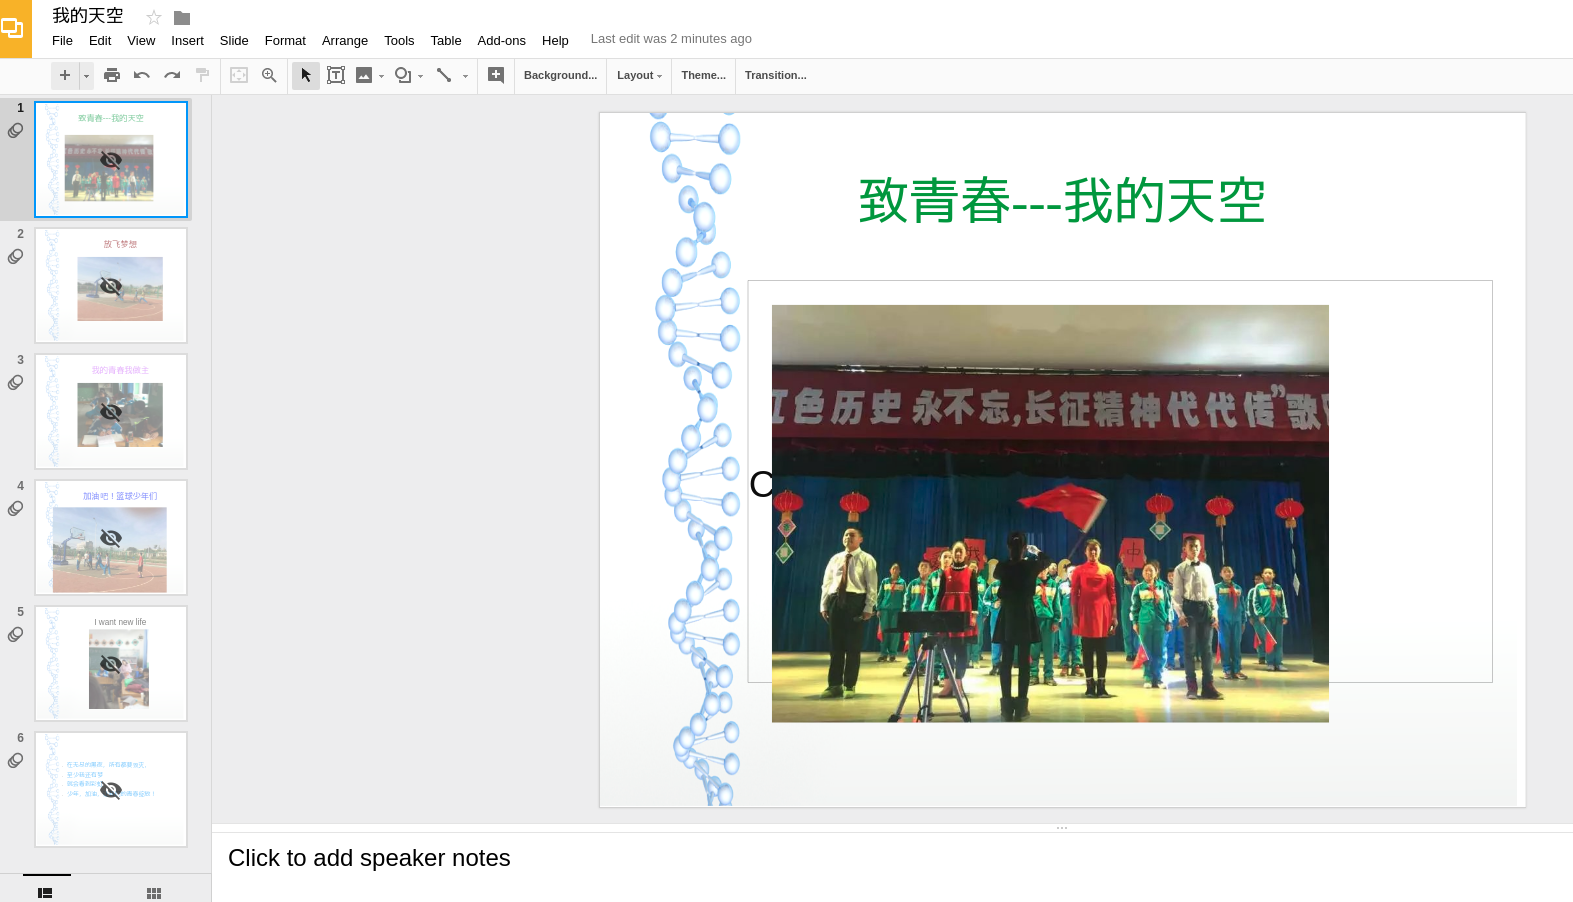Print the presentation
The width and height of the screenshot is (1573, 902).
(x=112, y=75)
